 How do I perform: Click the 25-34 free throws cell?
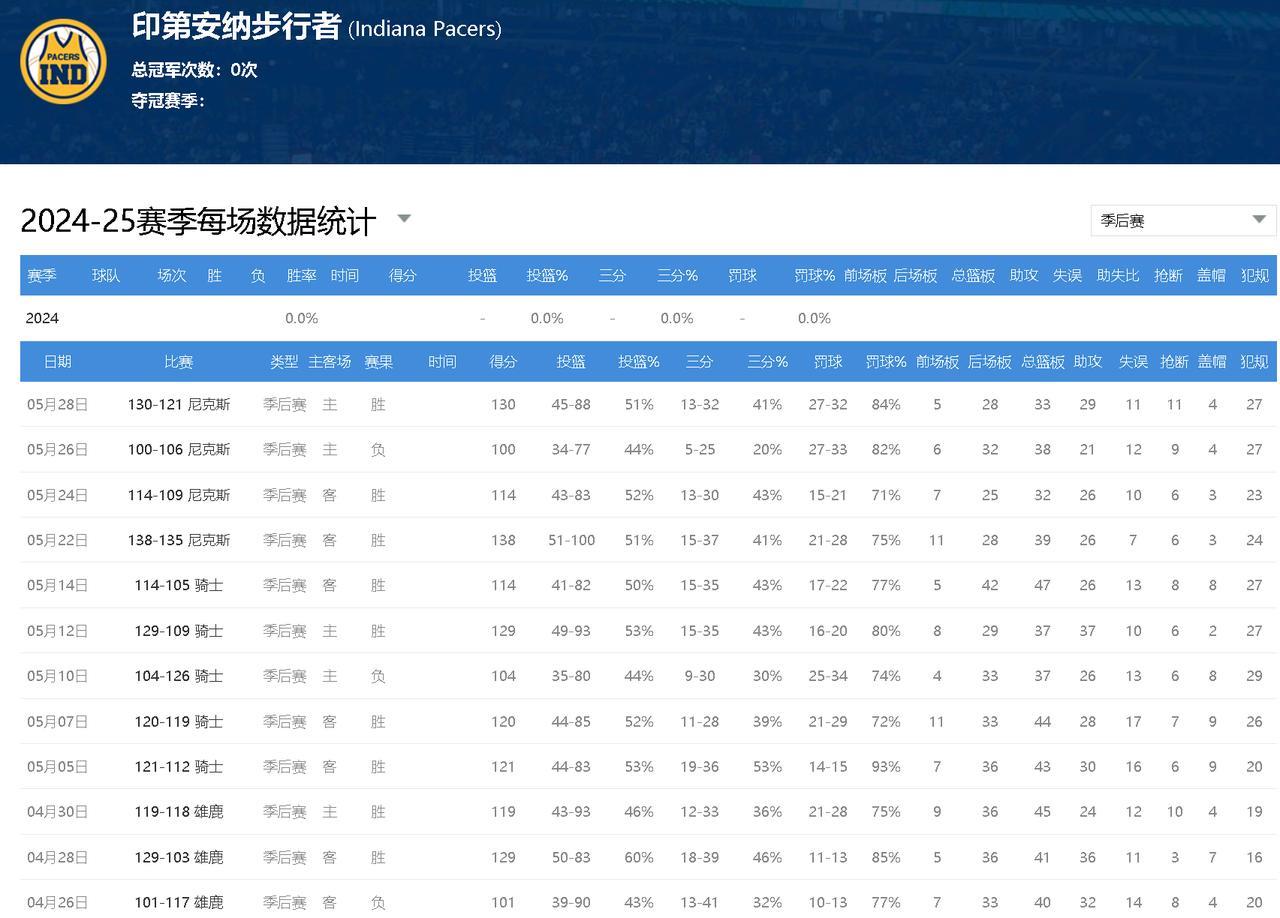coord(828,676)
